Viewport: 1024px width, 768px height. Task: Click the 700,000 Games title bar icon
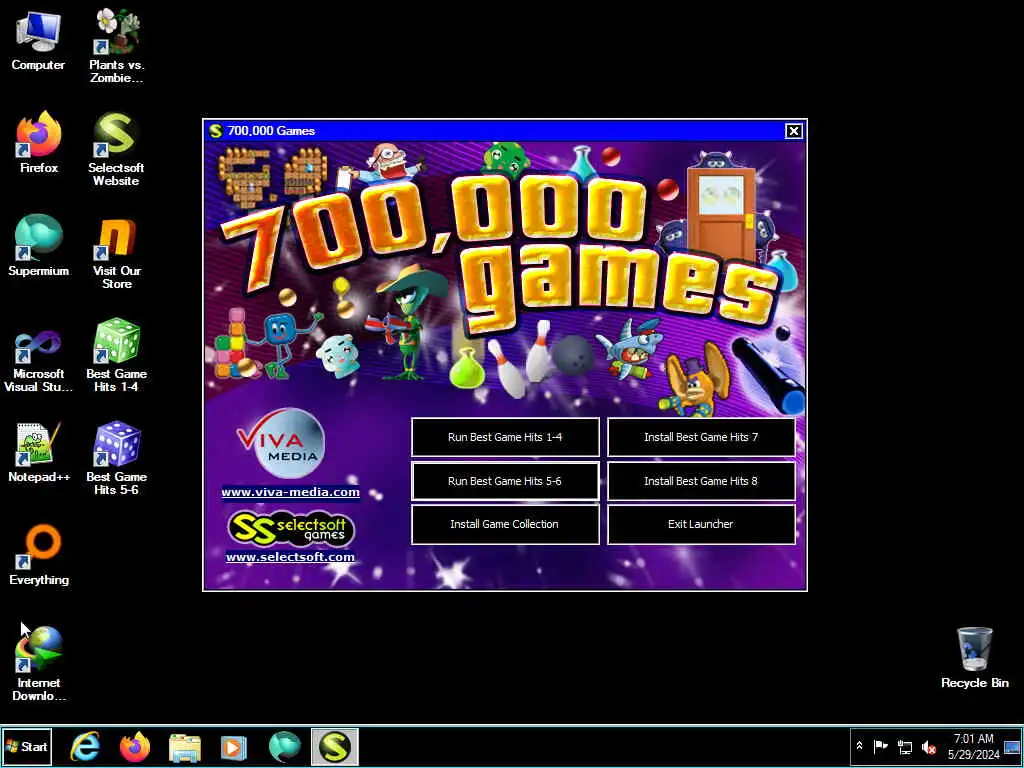(215, 131)
